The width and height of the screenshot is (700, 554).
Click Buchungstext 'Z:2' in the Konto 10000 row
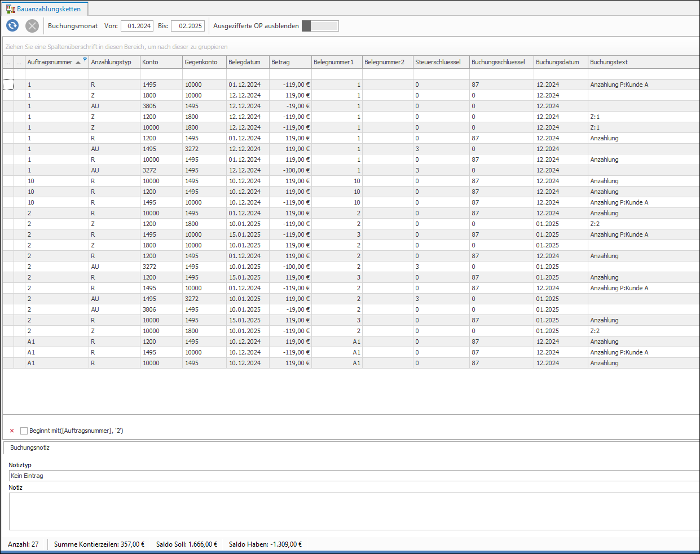point(595,331)
